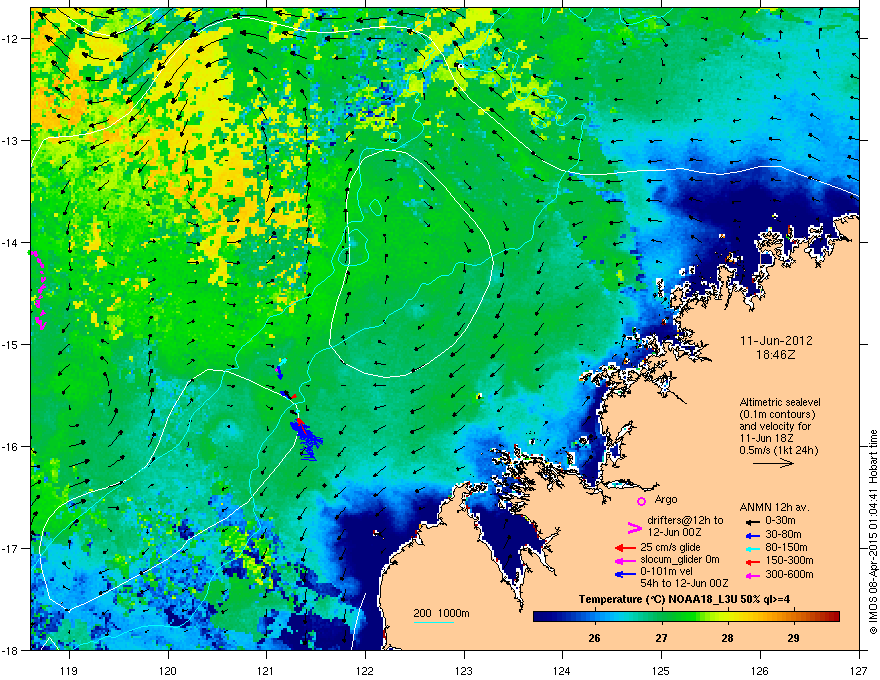Click the dark red end of temperature colorbar
This screenshot has height=680, width=880.
(x=833, y=617)
